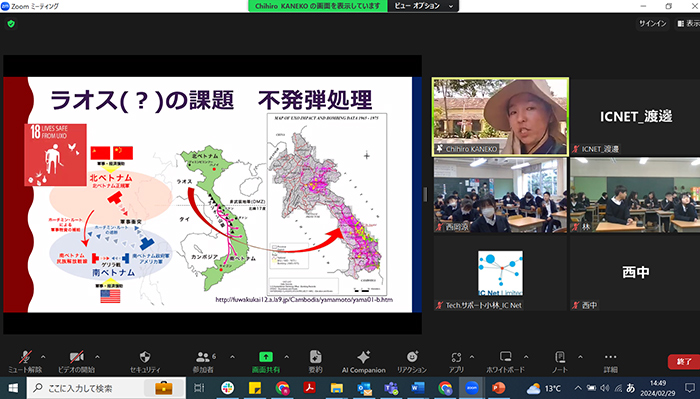This screenshot has width=700, height=399.
Task: Expand audio options arrow beside mute
Action: click(x=43, y=357)
